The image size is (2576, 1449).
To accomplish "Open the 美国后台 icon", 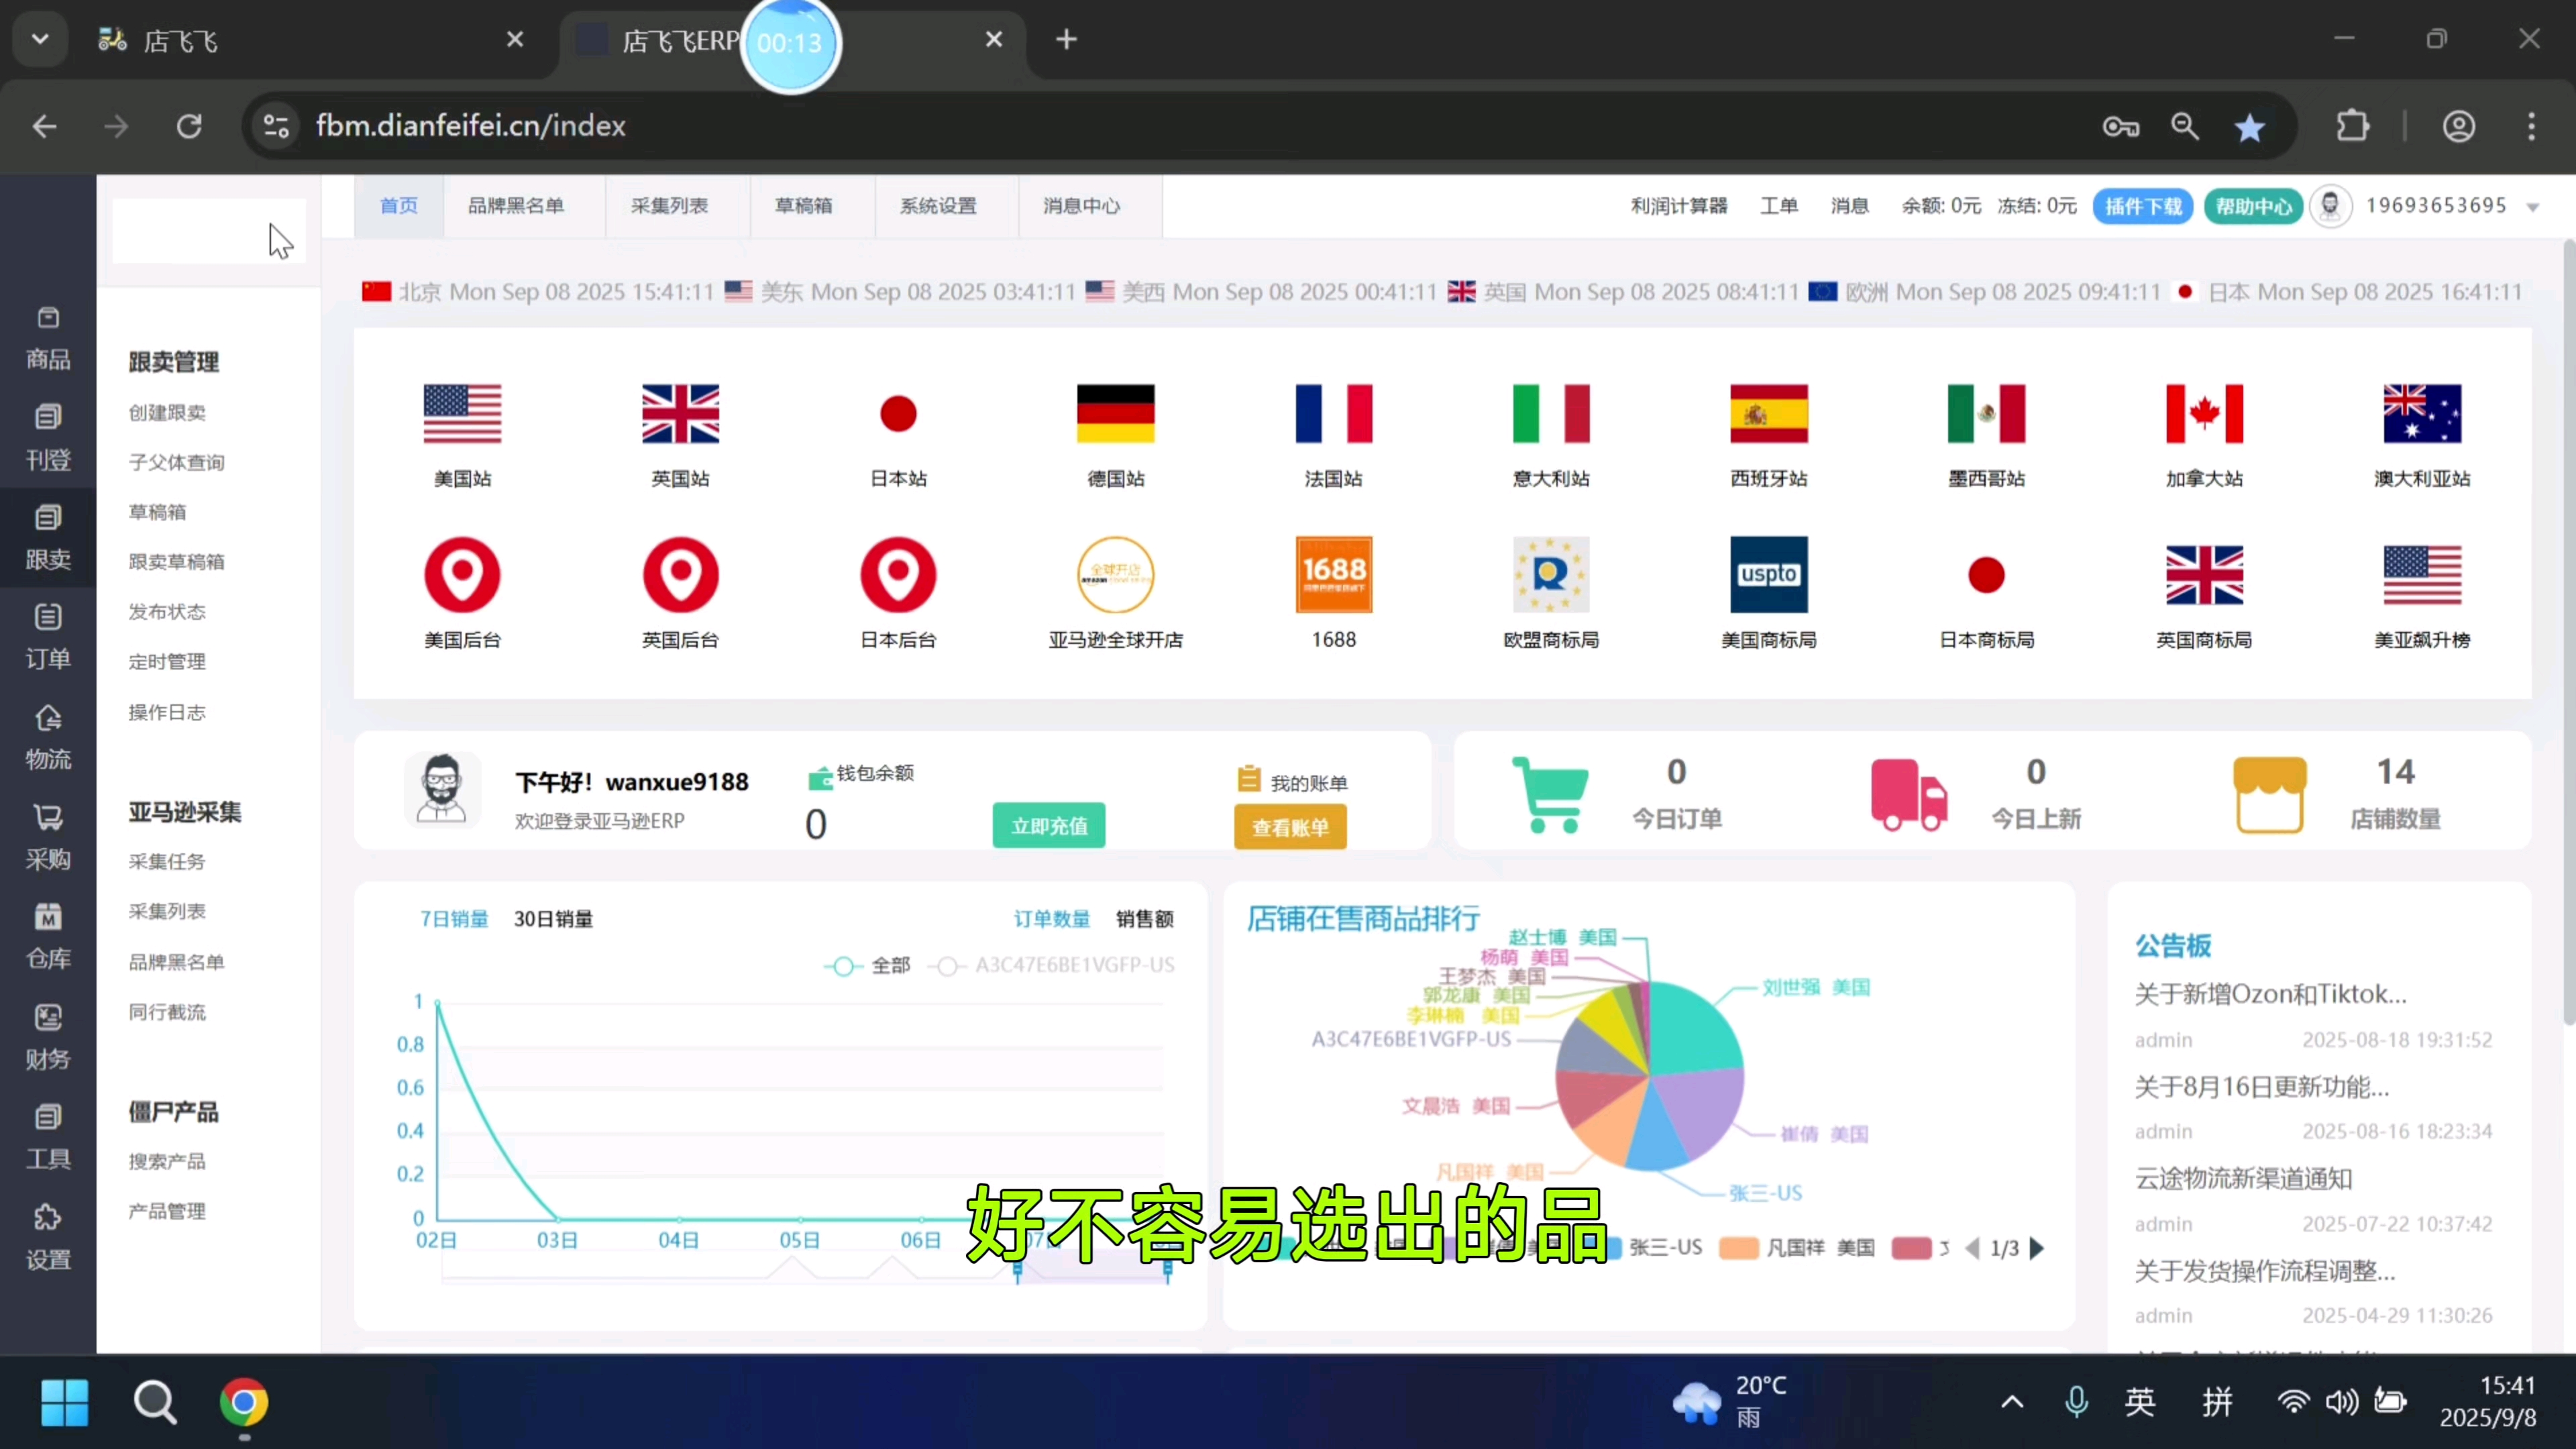I will (x=462, y=575).
